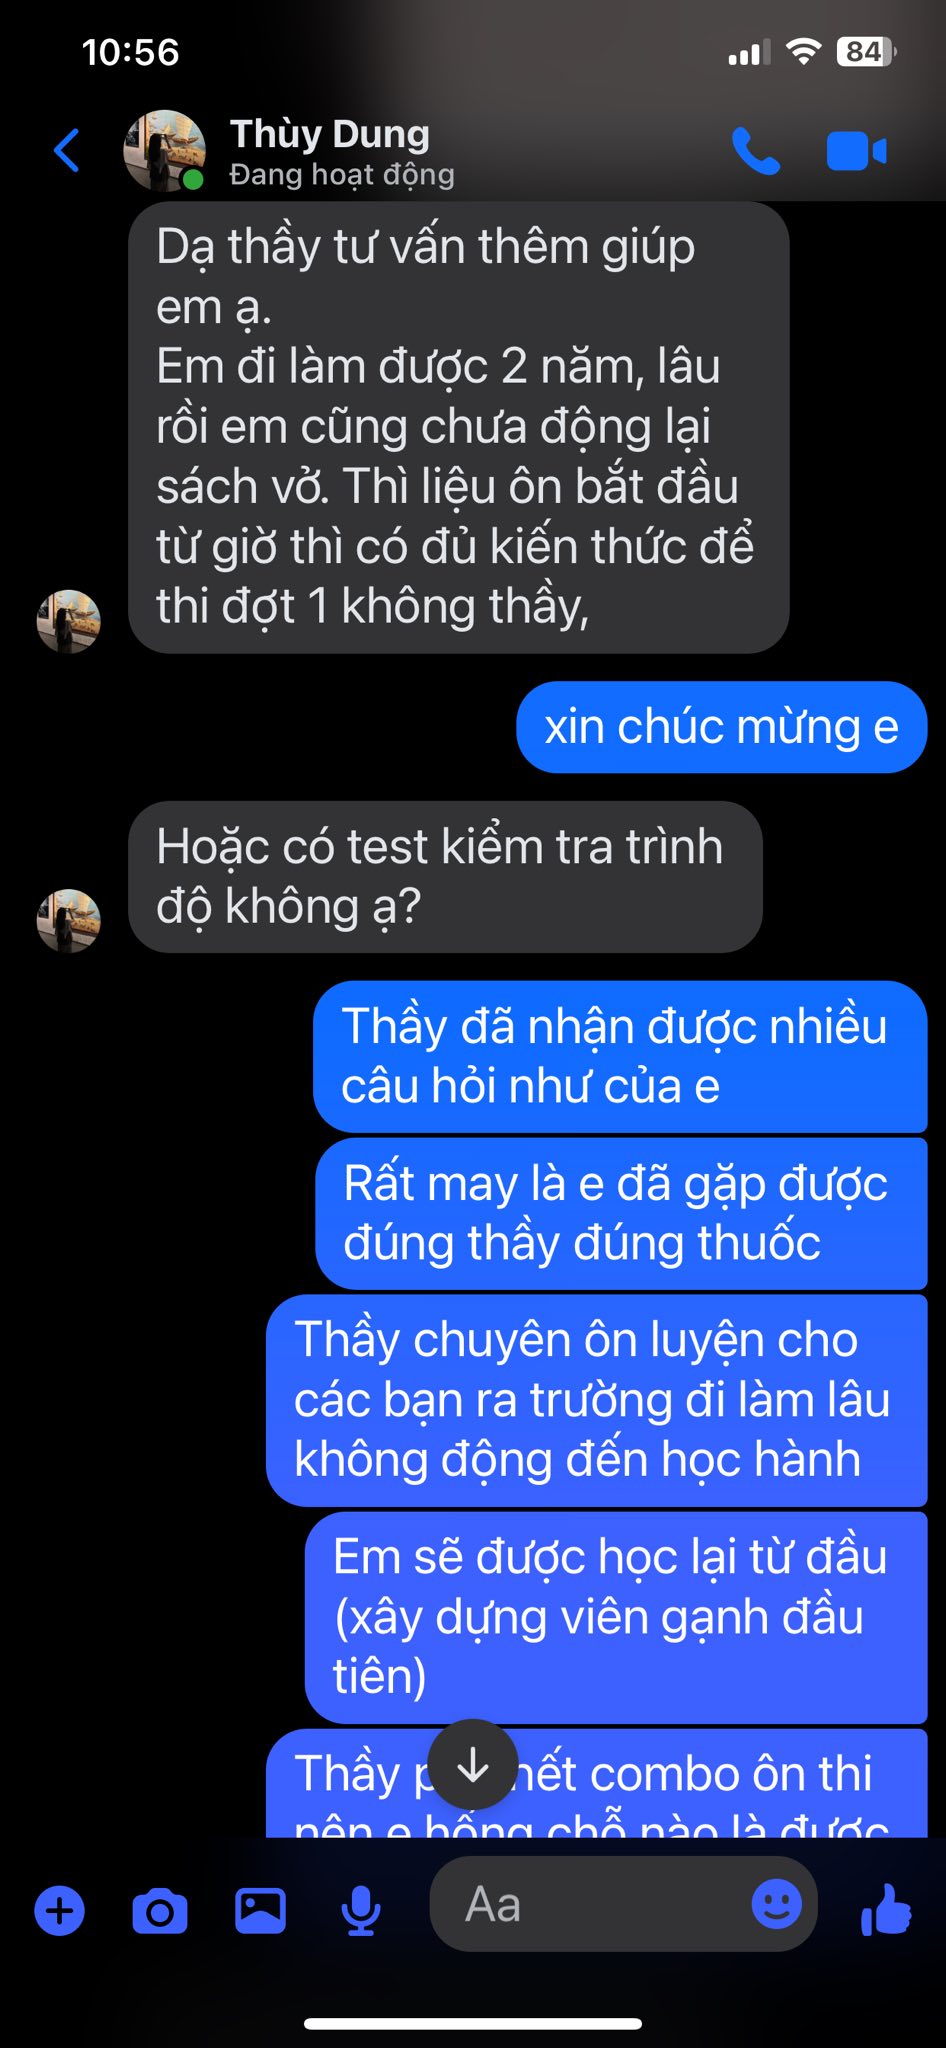946x2048 pixels.
Task: Open the plus attachments menu
Action: (60, 1911)
